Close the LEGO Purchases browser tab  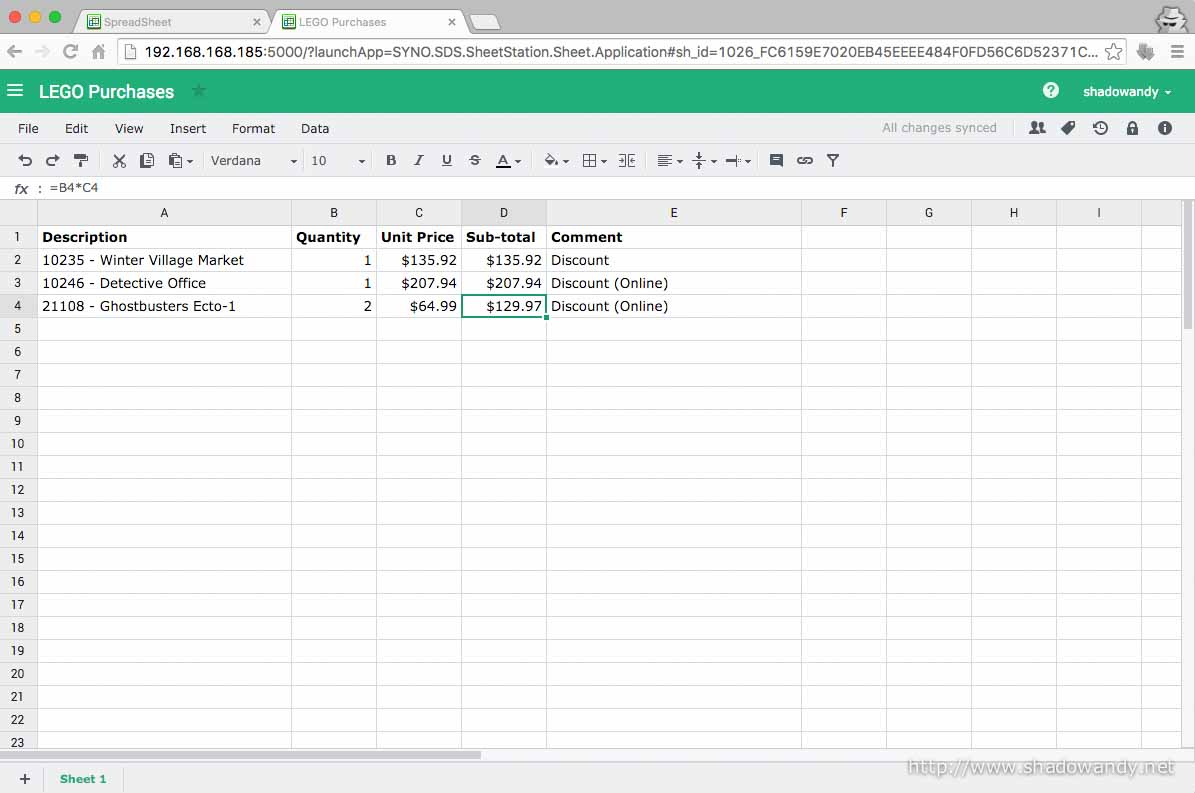pyautogui.click(x=451, y=22)
